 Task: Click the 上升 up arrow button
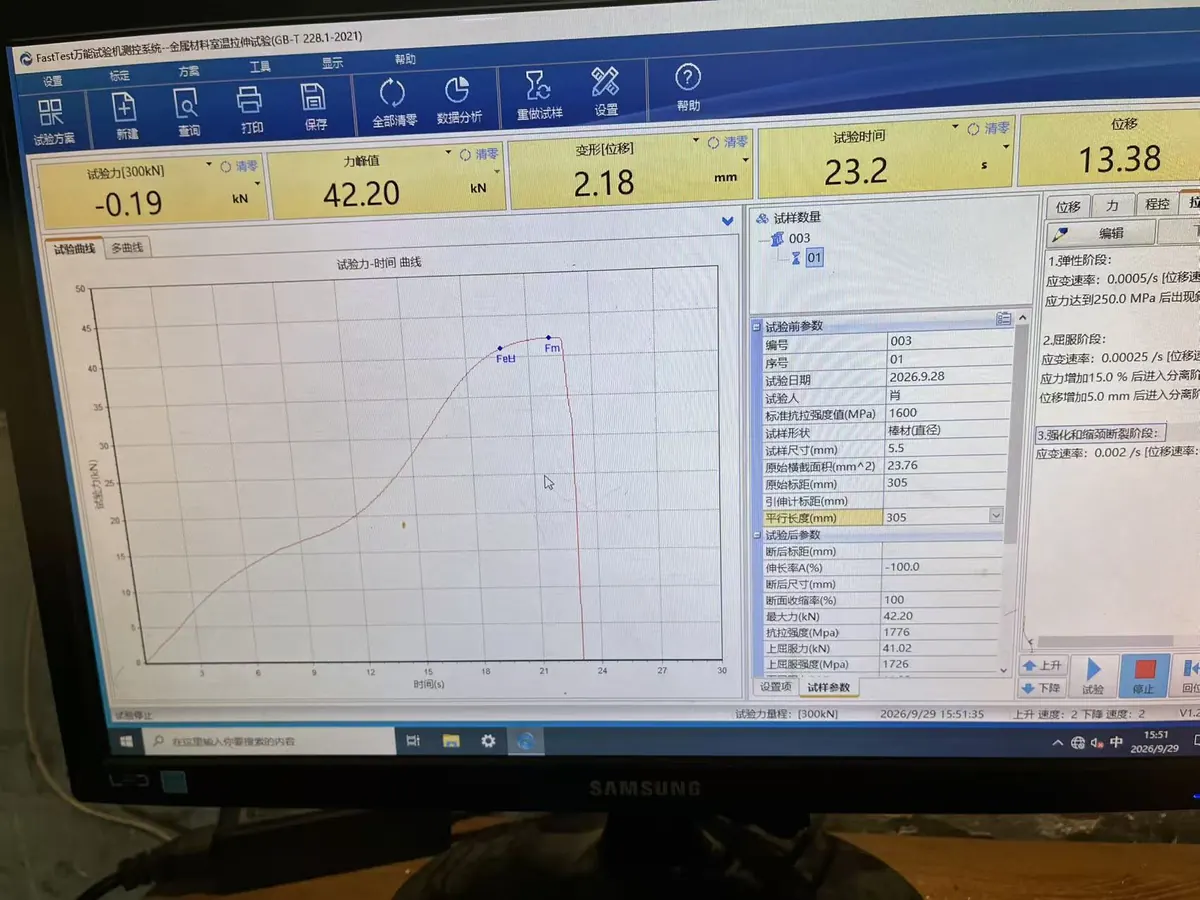click(x=1042, y=665)
